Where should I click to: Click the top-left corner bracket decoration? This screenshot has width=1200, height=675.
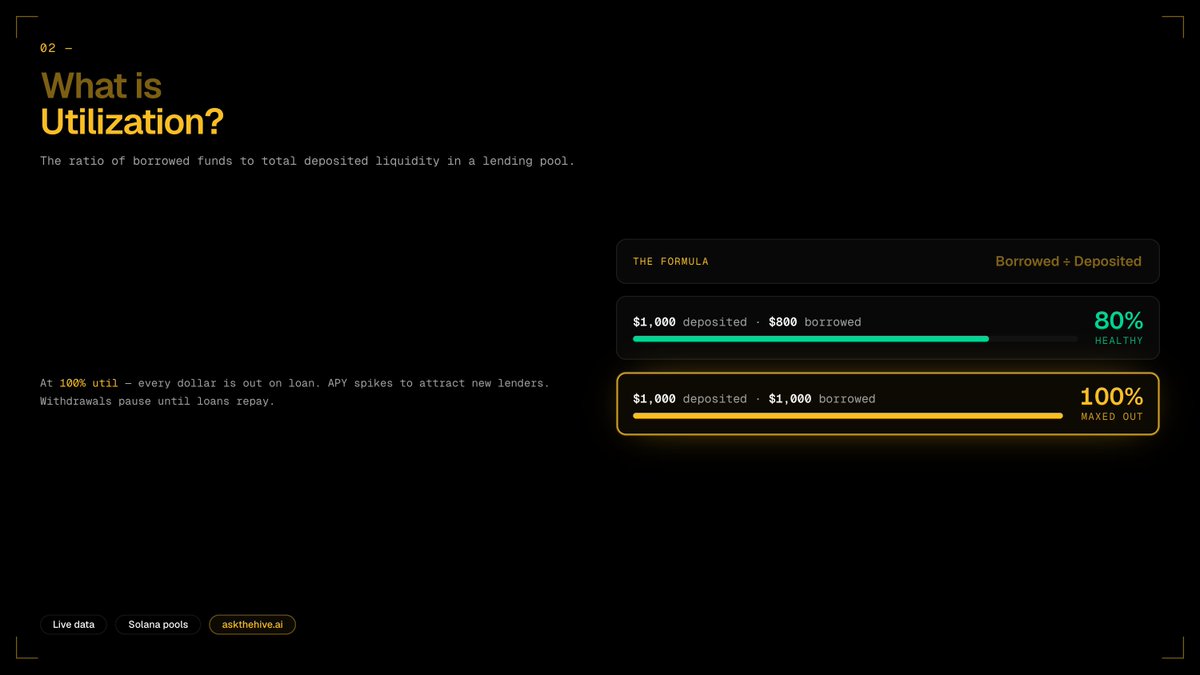tap(27, 27)
